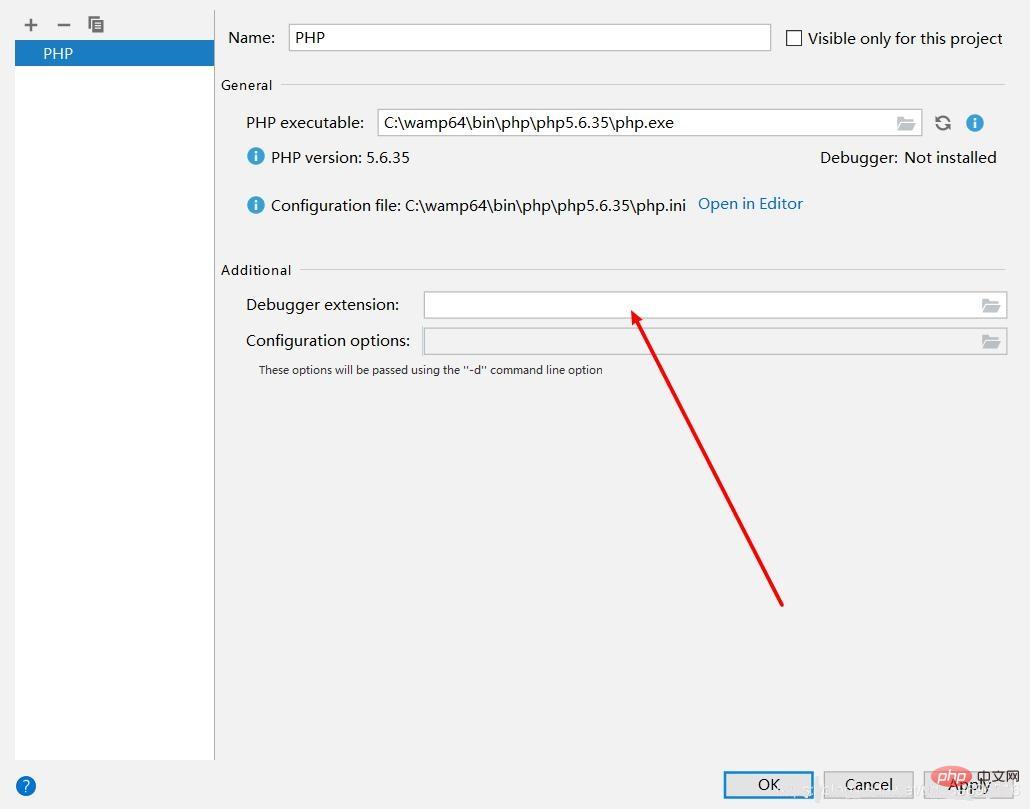Reload PHP info with refresh icon
The height and width of the screenshot is (809, 1030).
point(943,123)
